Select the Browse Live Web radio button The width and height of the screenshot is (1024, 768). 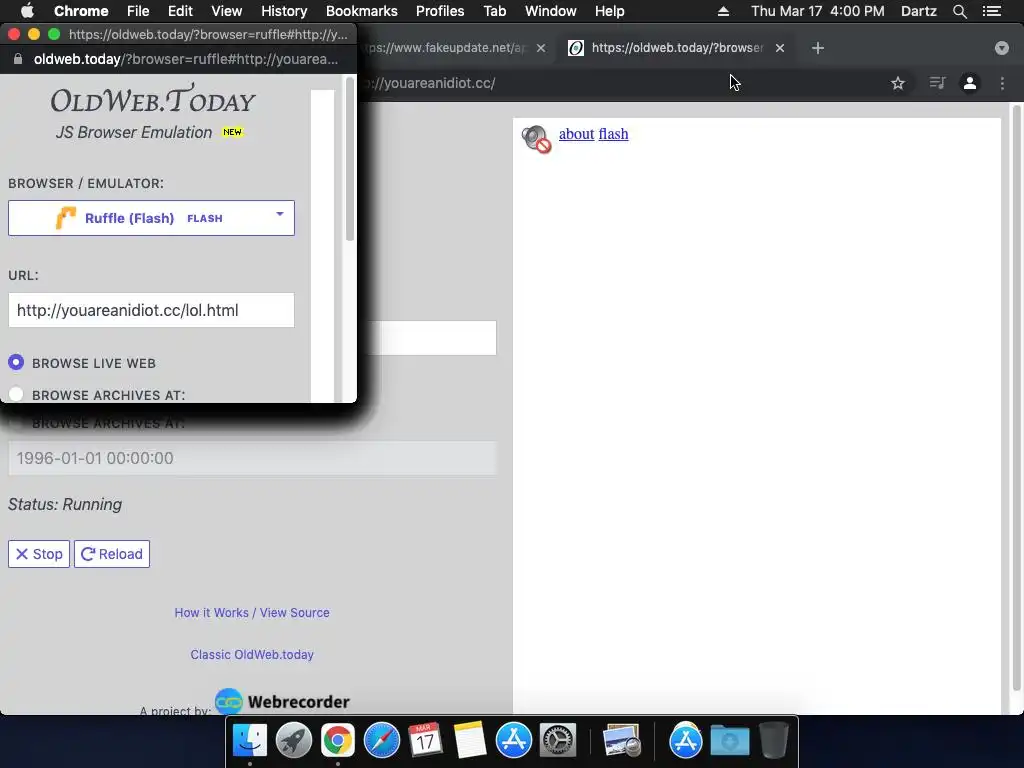(16, 362)
